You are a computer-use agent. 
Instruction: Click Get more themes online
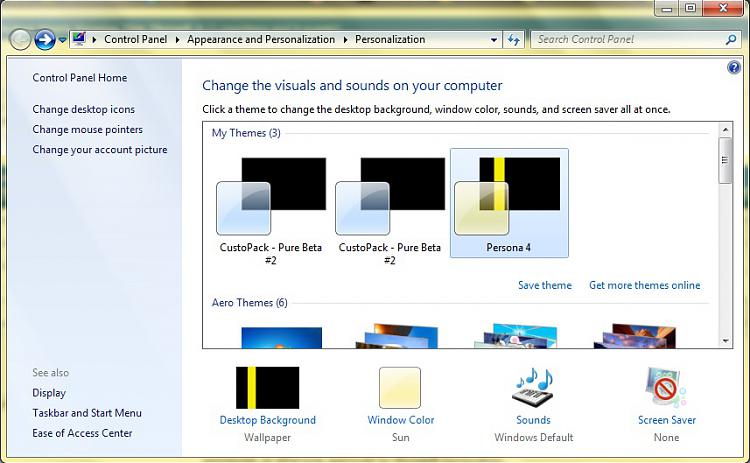pos(645,285)
